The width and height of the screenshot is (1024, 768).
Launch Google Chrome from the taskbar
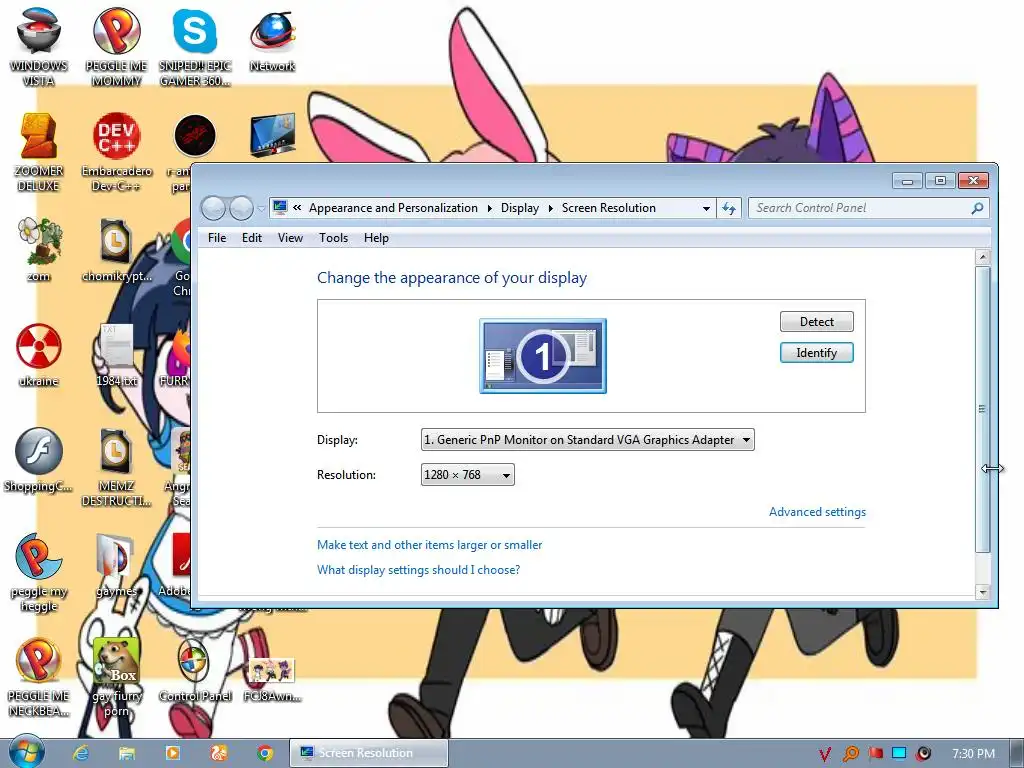[x=264, y=753]
